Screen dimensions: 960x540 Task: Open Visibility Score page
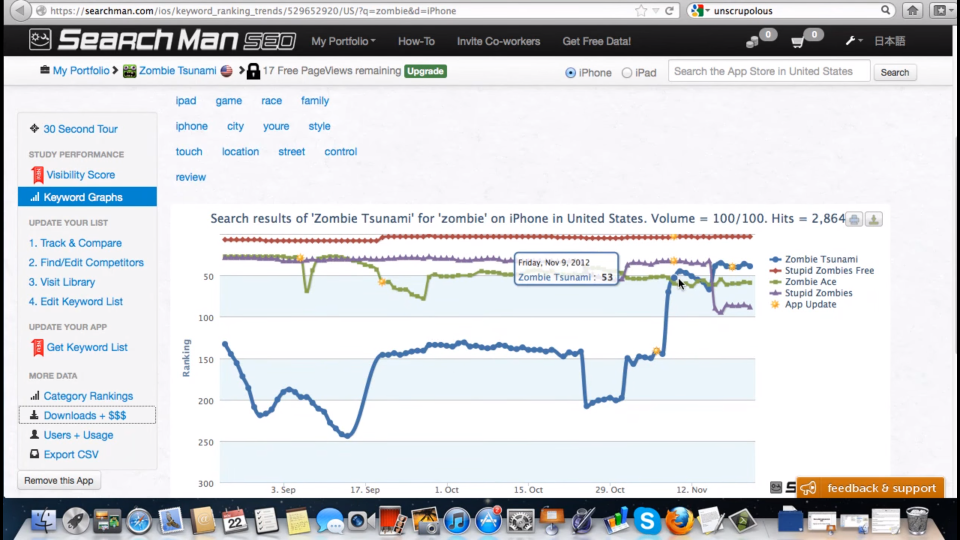(x=80, y=175)
